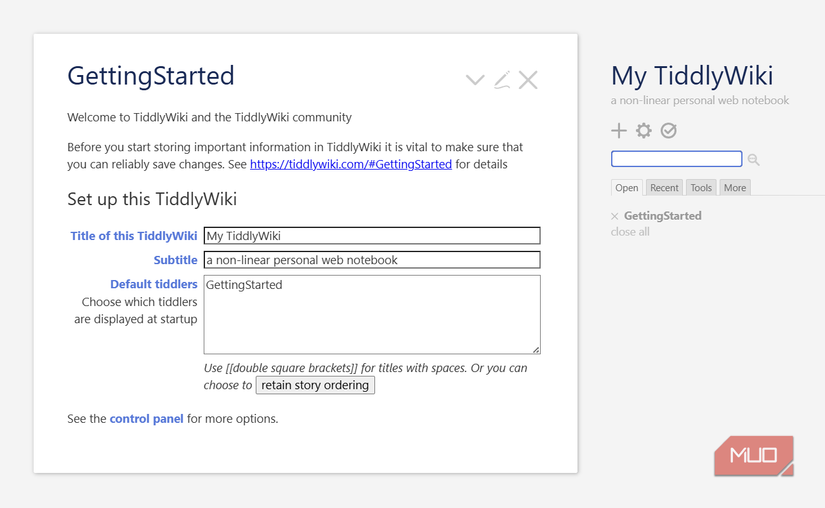The height and width of the screenshot is (508, 825).
Task: Click the new tiddler plus icon
Action: tap(619, 131)
